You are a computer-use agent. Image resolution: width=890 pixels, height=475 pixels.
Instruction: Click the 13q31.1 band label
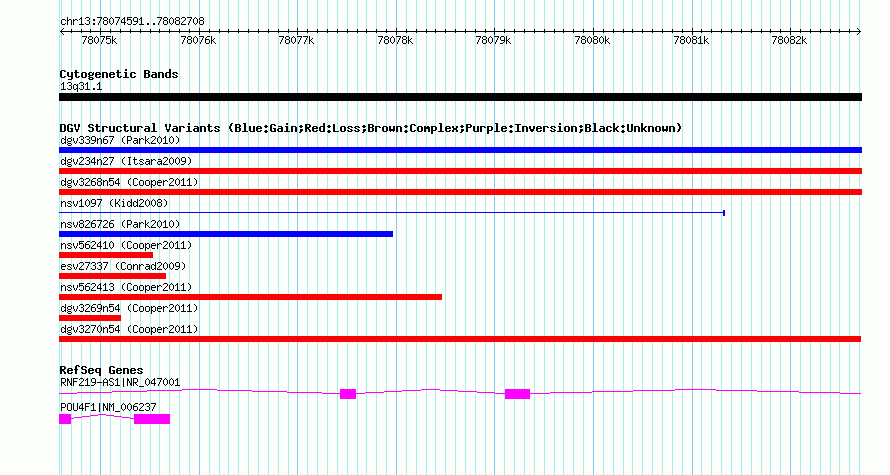click(81, 86)
